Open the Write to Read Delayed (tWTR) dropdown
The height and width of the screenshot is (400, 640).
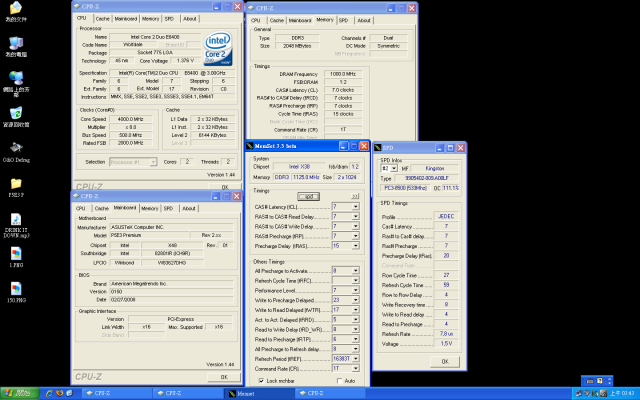pos(355,310)
